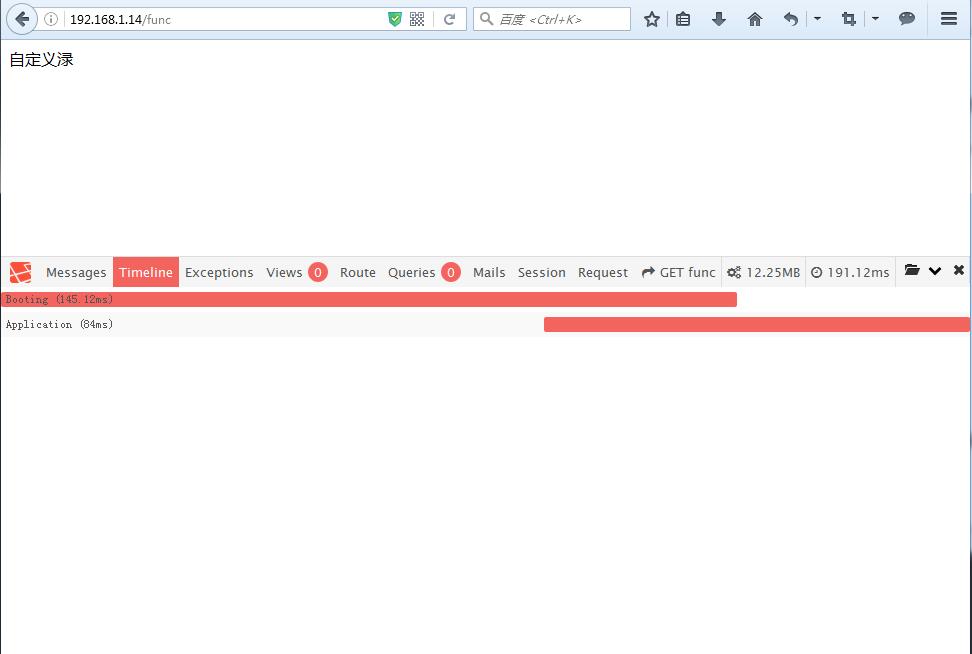This screenshot has height=654, width=972.
Task: Click the browser back arrow button
Action: coord(22,19)
